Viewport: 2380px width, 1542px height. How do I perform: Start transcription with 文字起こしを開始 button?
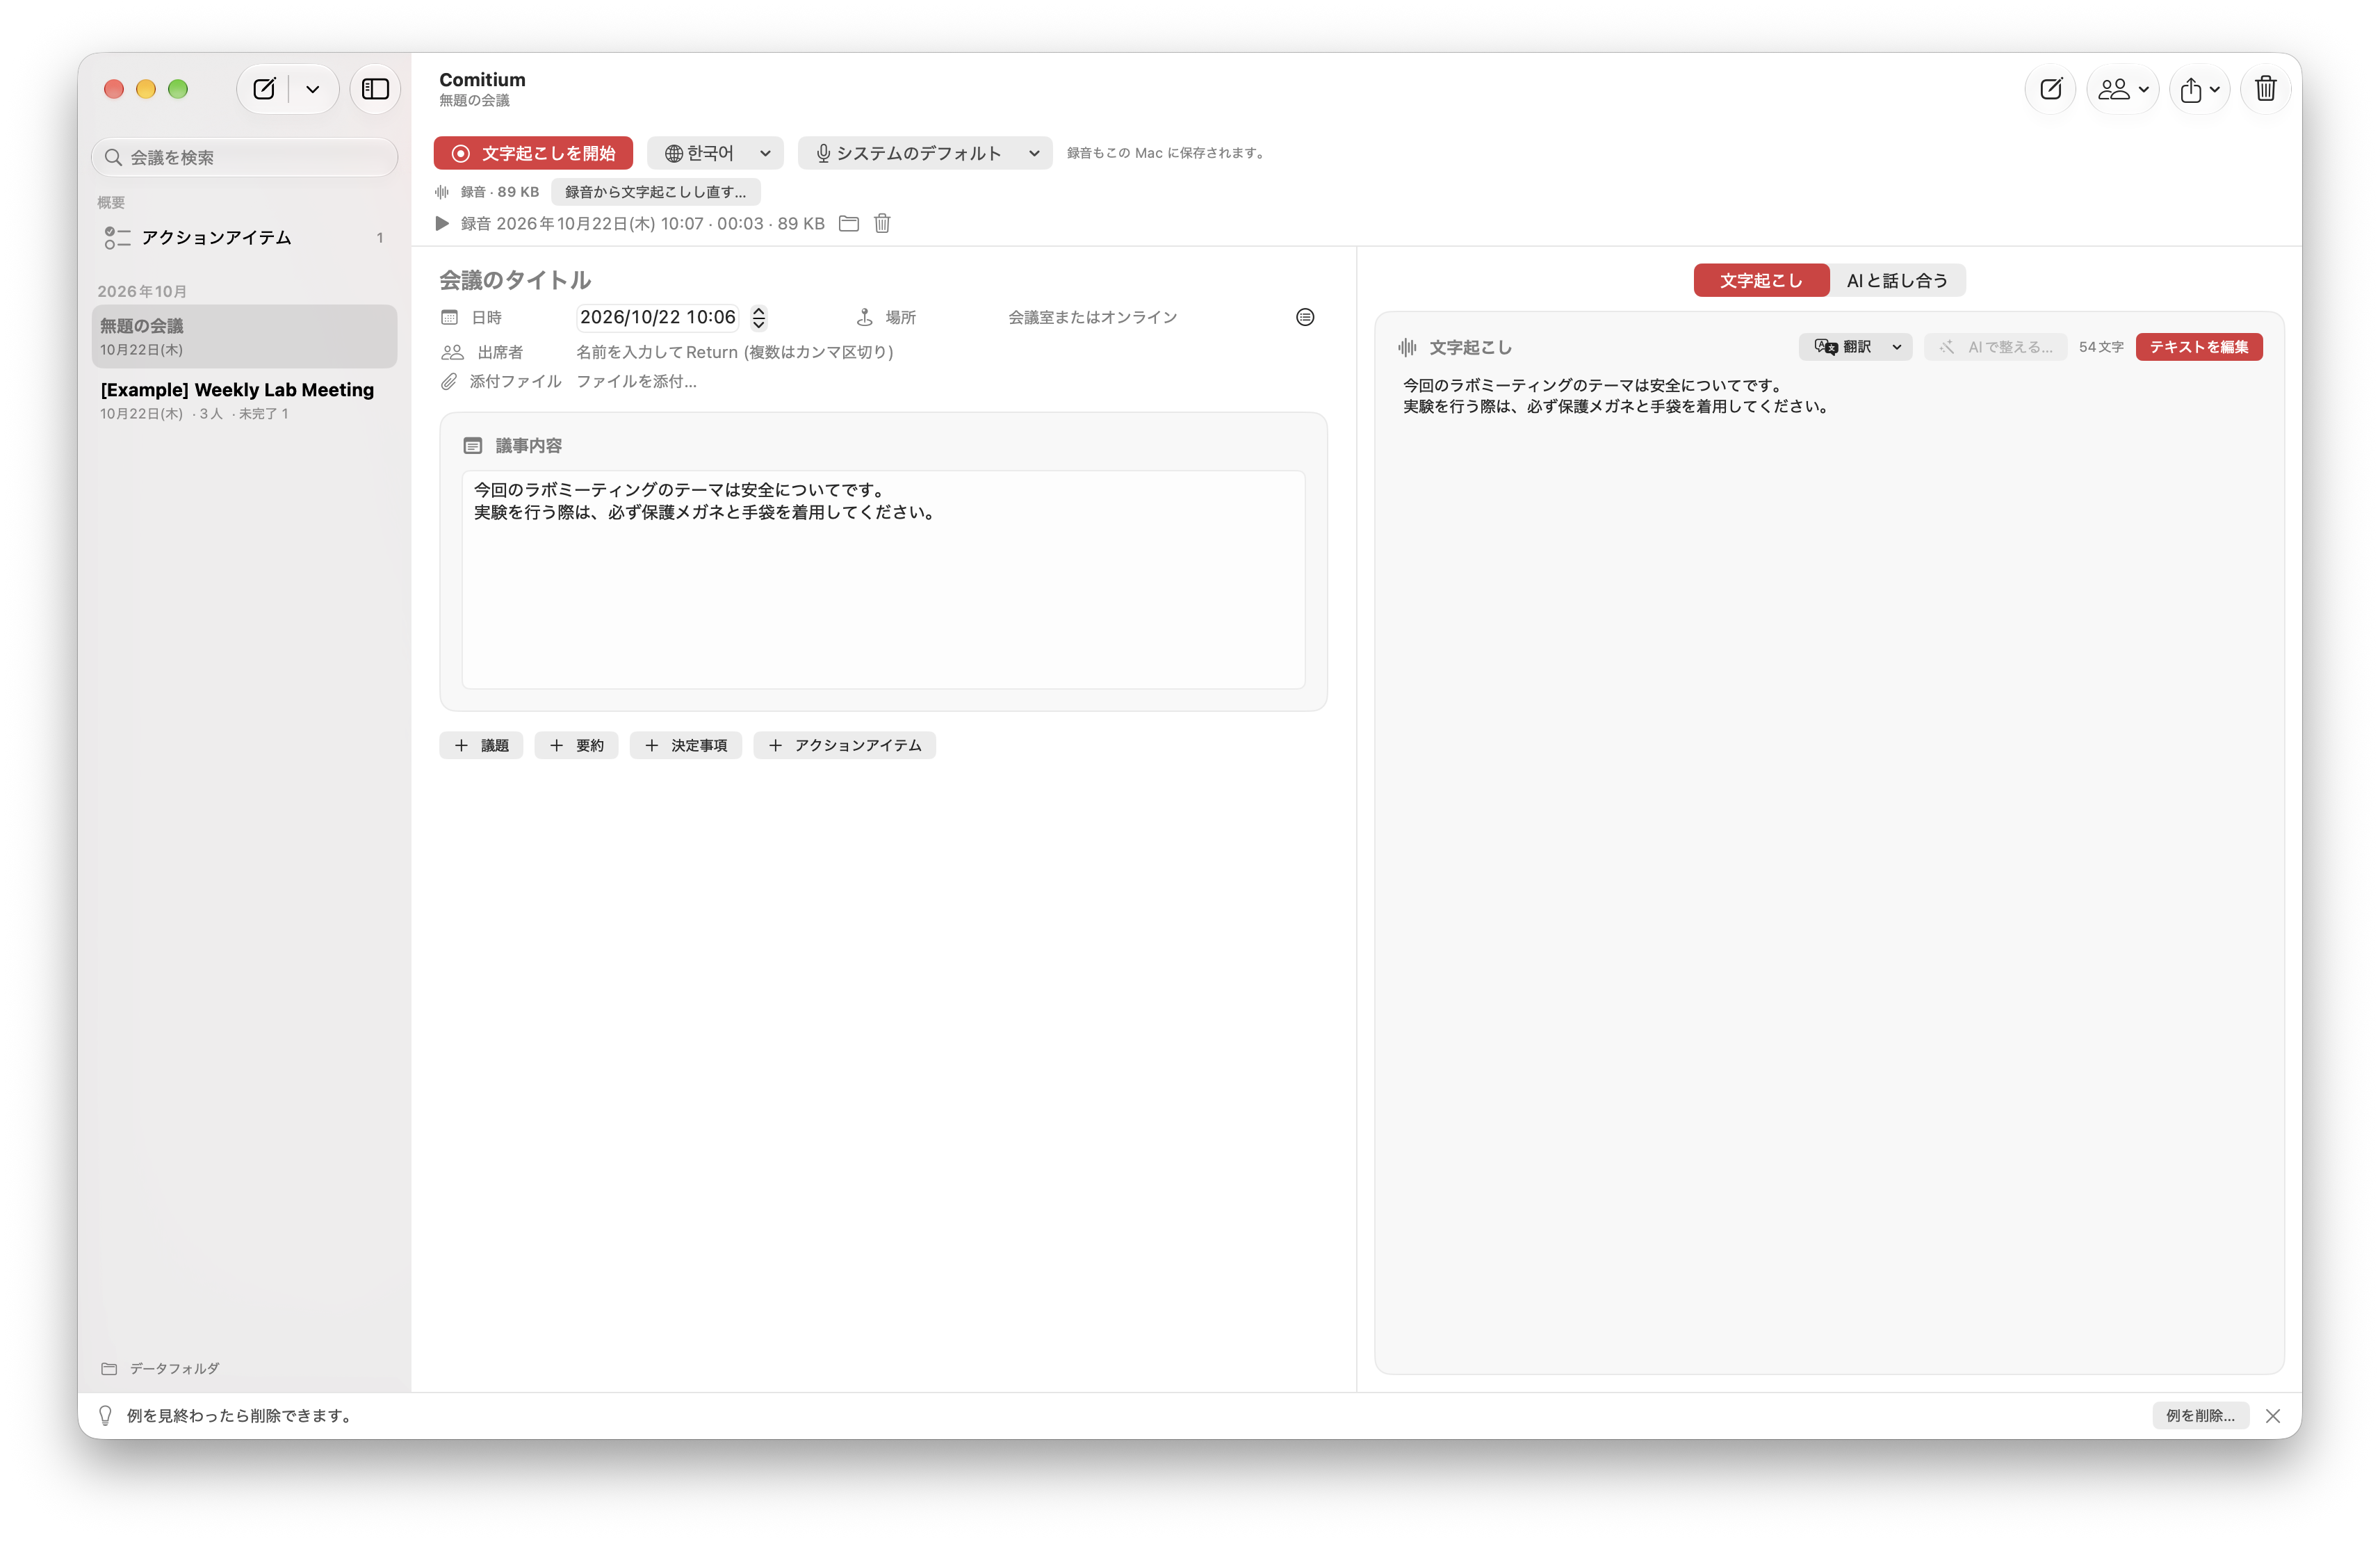[533, 153]
